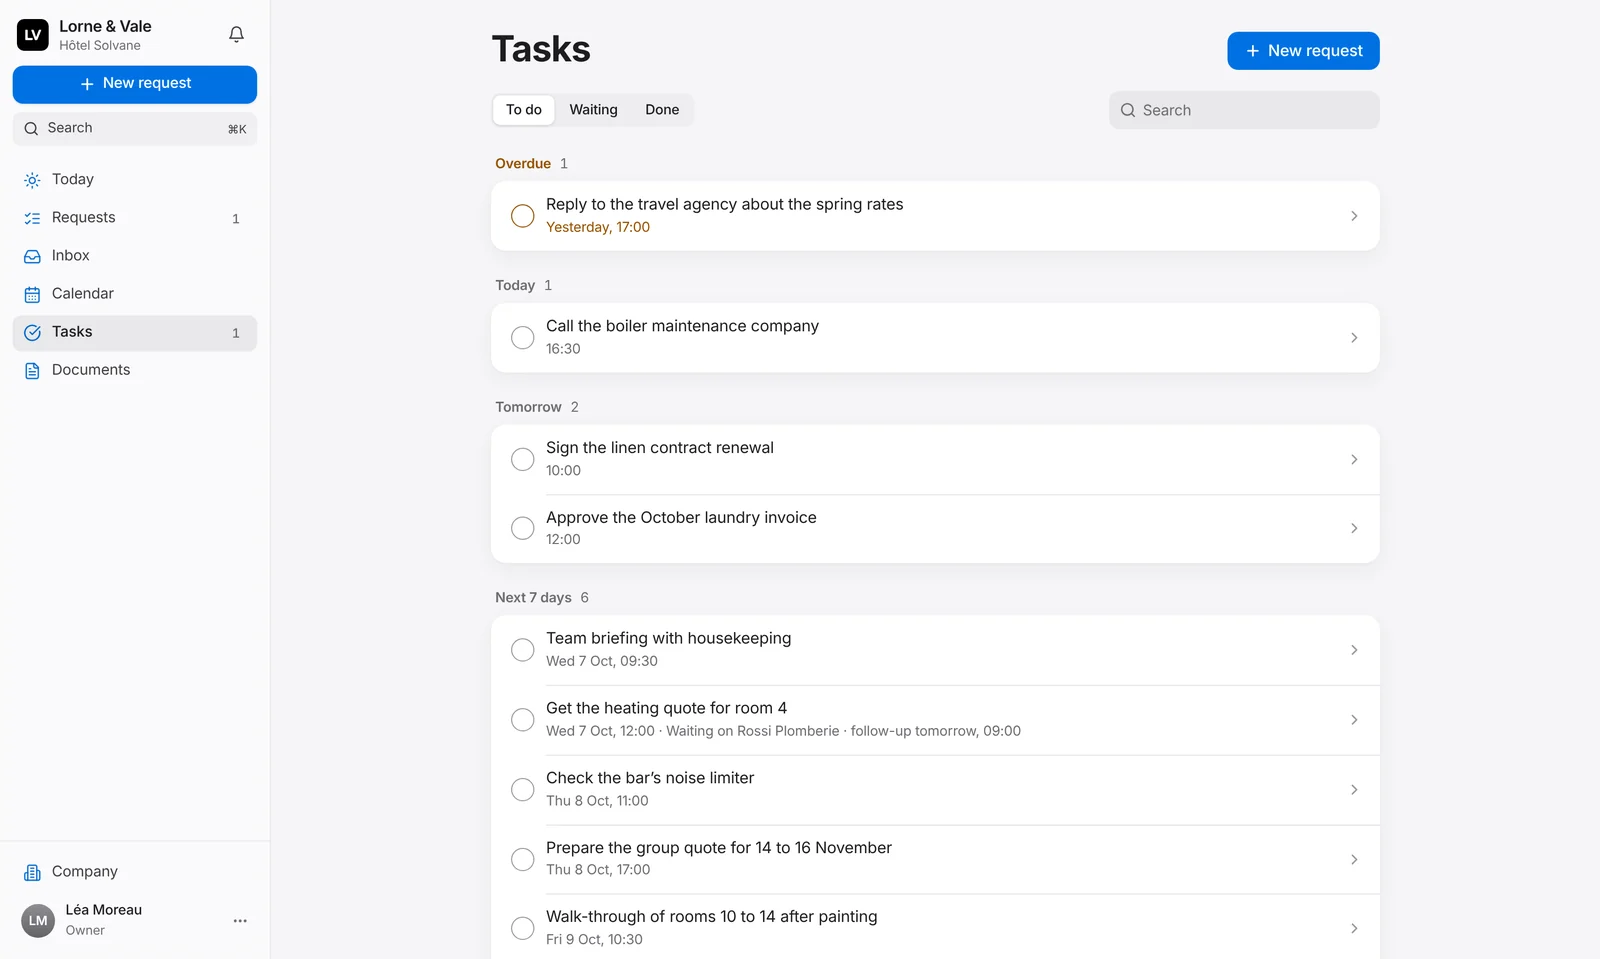Switch to the To do tab
Viewport: 1600px width, 959px height.
(x=524, y=110)
